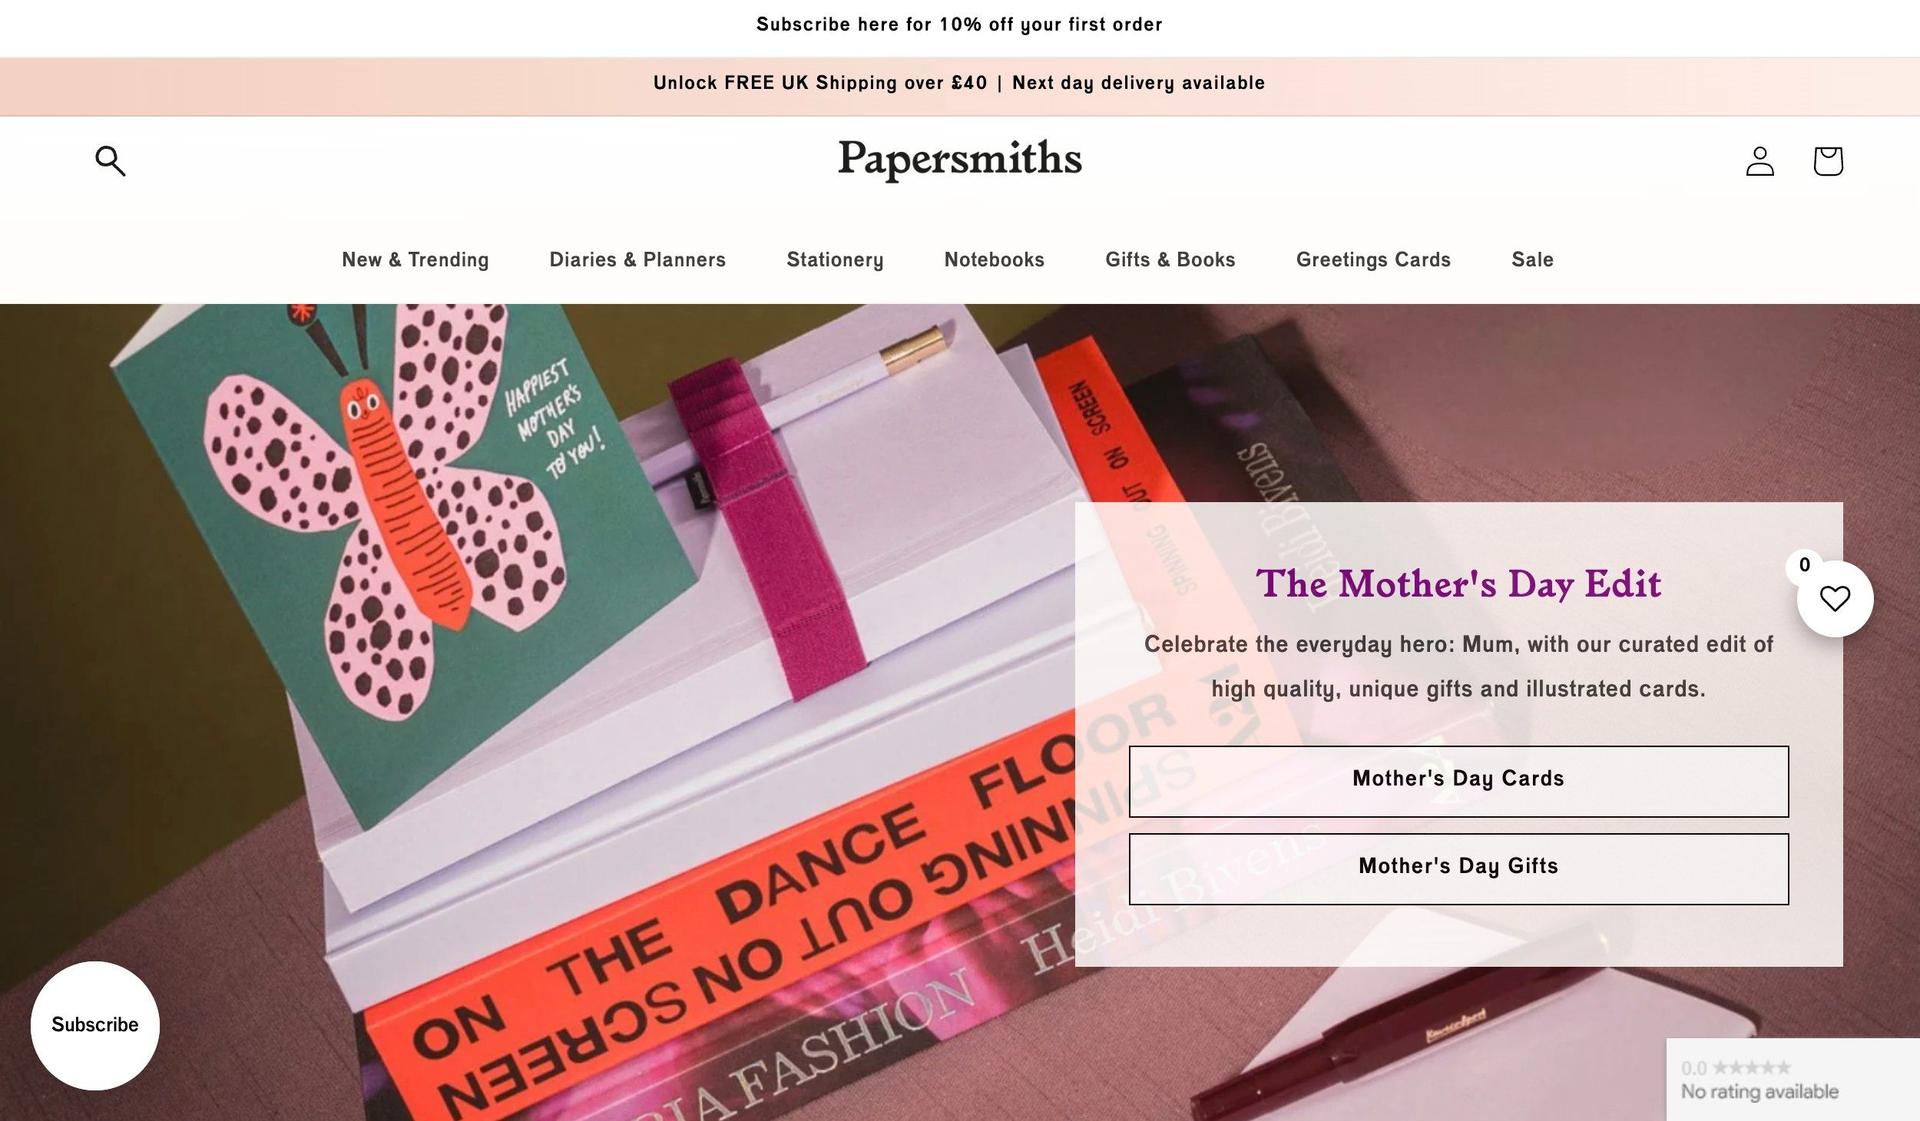Open the Notebooks menu

pos(994,260)
